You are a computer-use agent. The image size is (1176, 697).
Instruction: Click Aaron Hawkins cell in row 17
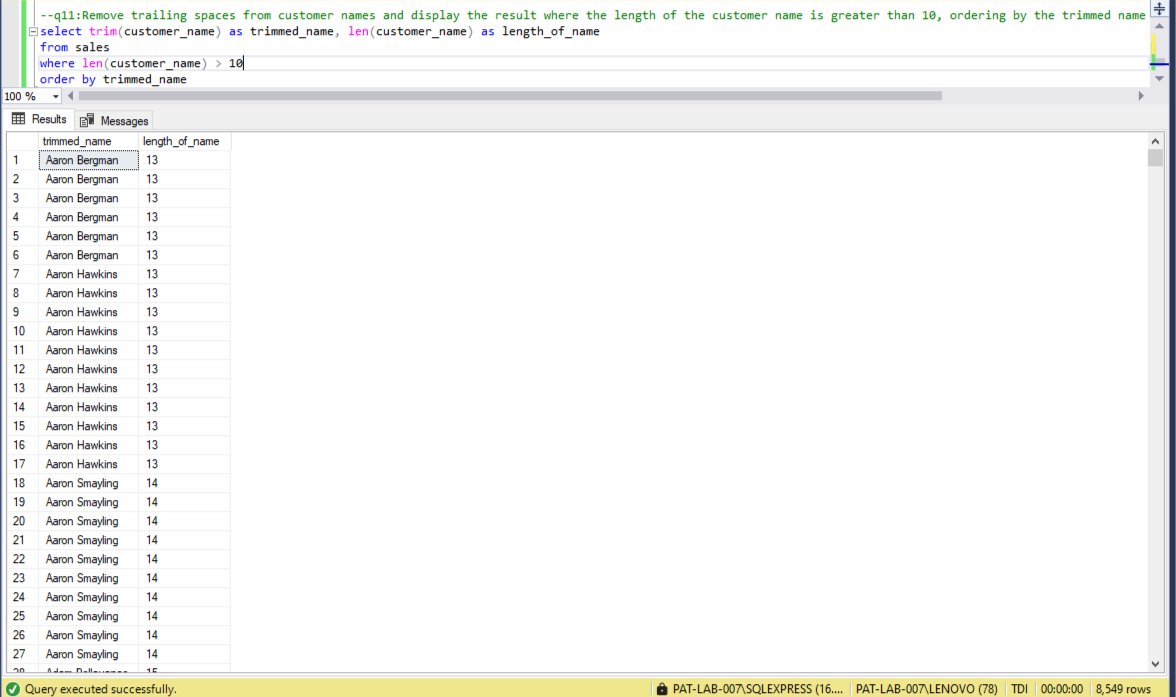pyautogui.click(x=88, y=464)
